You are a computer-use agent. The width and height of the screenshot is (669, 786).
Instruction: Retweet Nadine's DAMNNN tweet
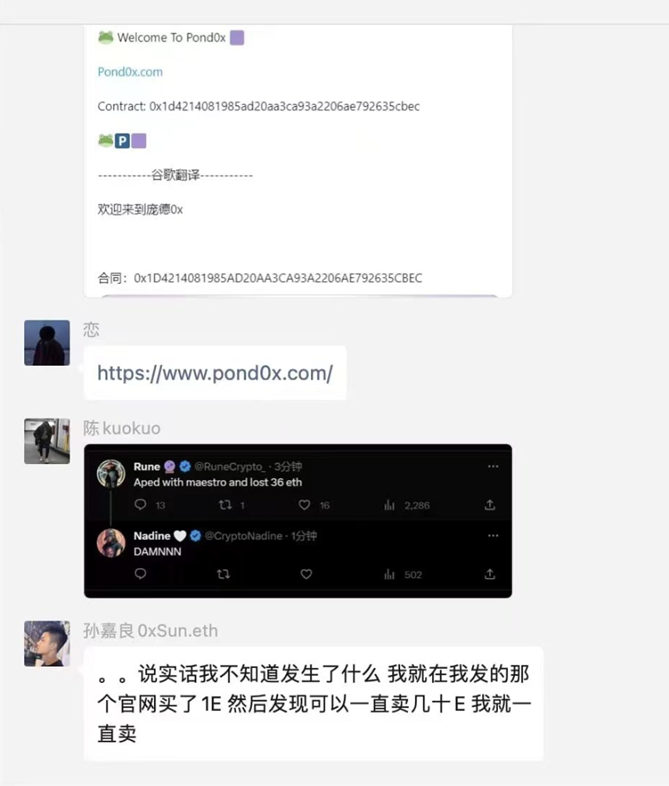(x=224, y=574)
